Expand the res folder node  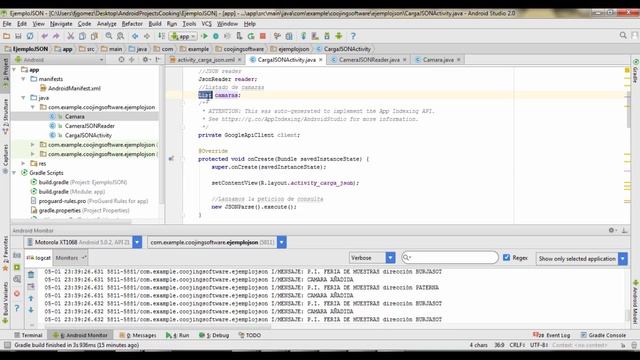pyautogui.click(x=24, y=163)
